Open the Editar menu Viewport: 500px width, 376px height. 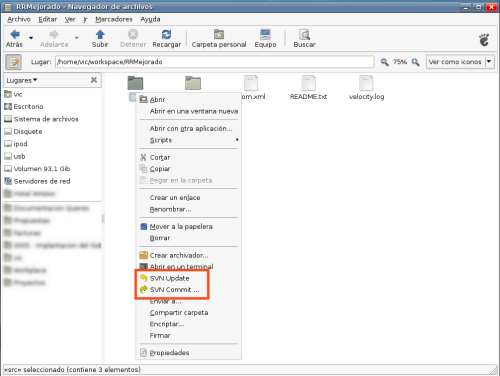click(x=48, y=19)
